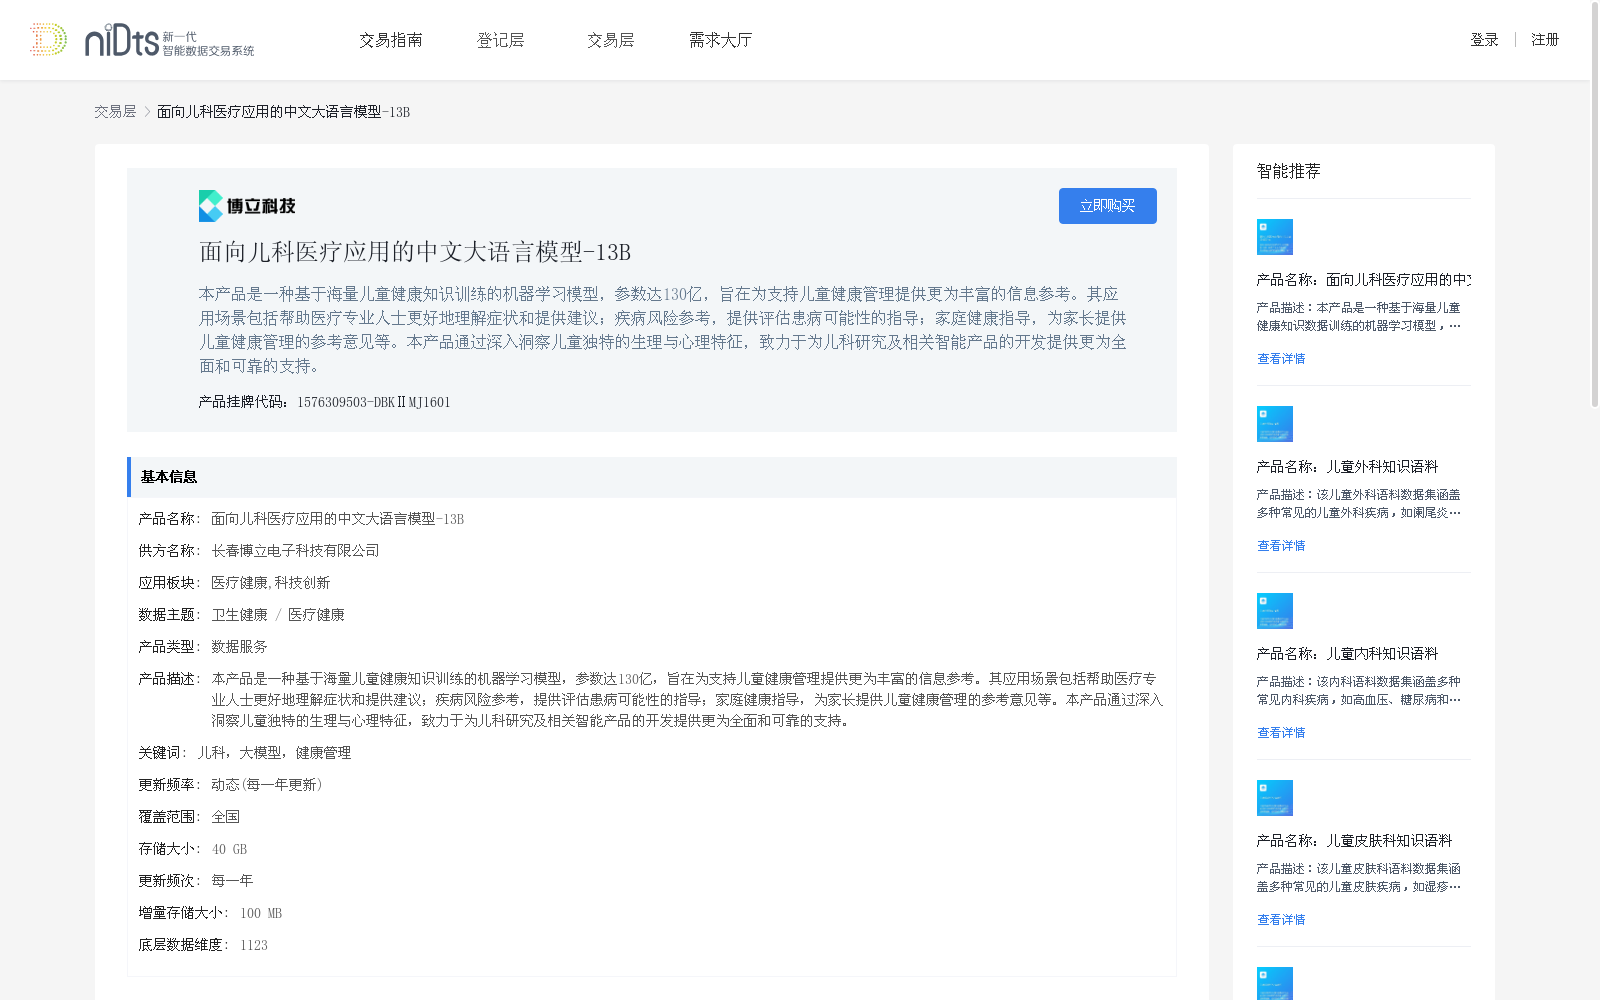Open the 需求大厅 navigation item

click(x=720, y=40)
